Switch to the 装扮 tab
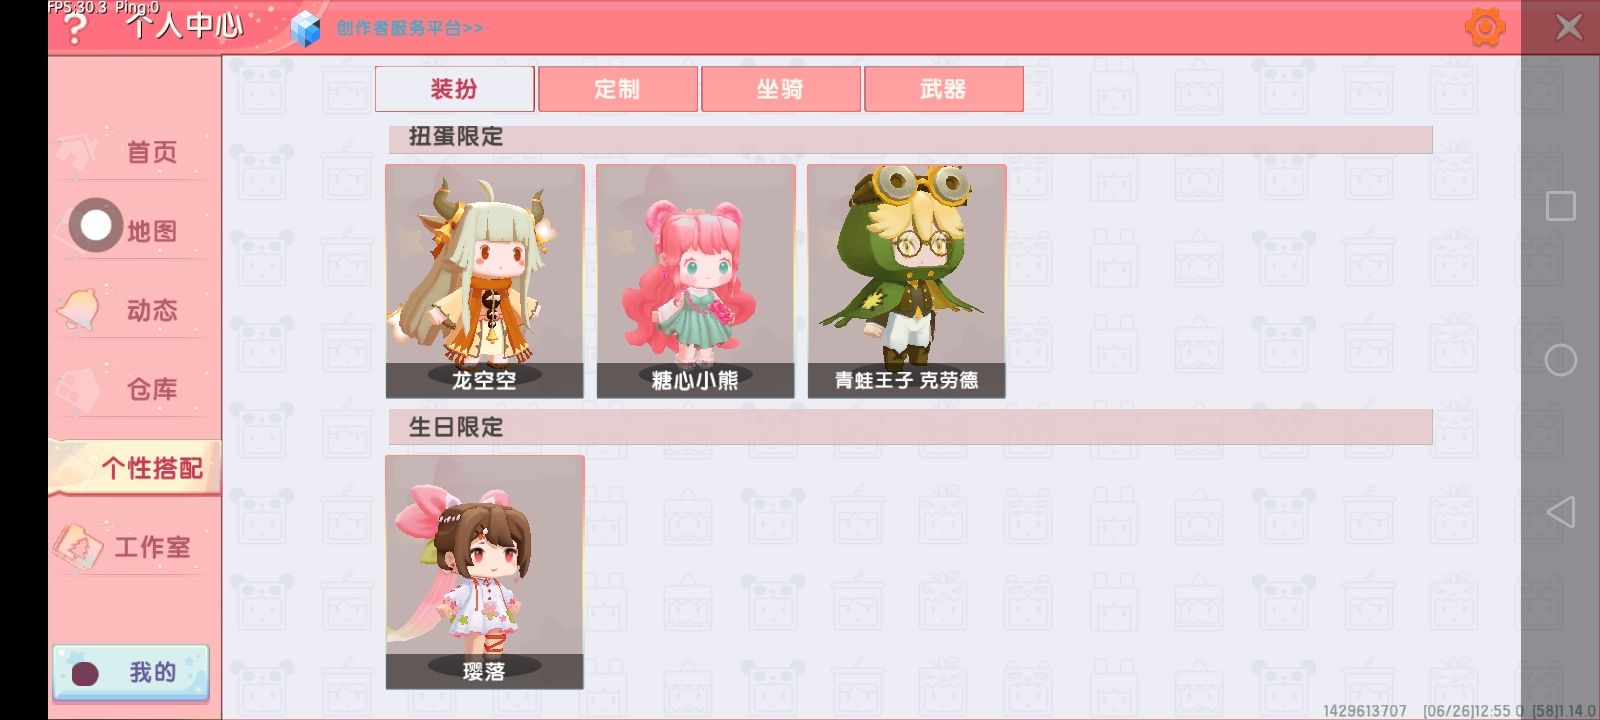 454,89
